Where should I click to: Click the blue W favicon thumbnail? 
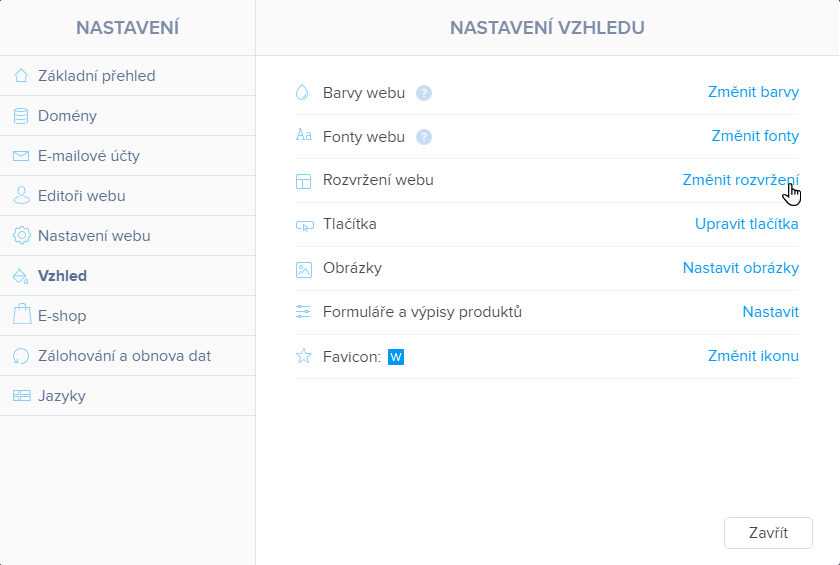tap(396, 357)
